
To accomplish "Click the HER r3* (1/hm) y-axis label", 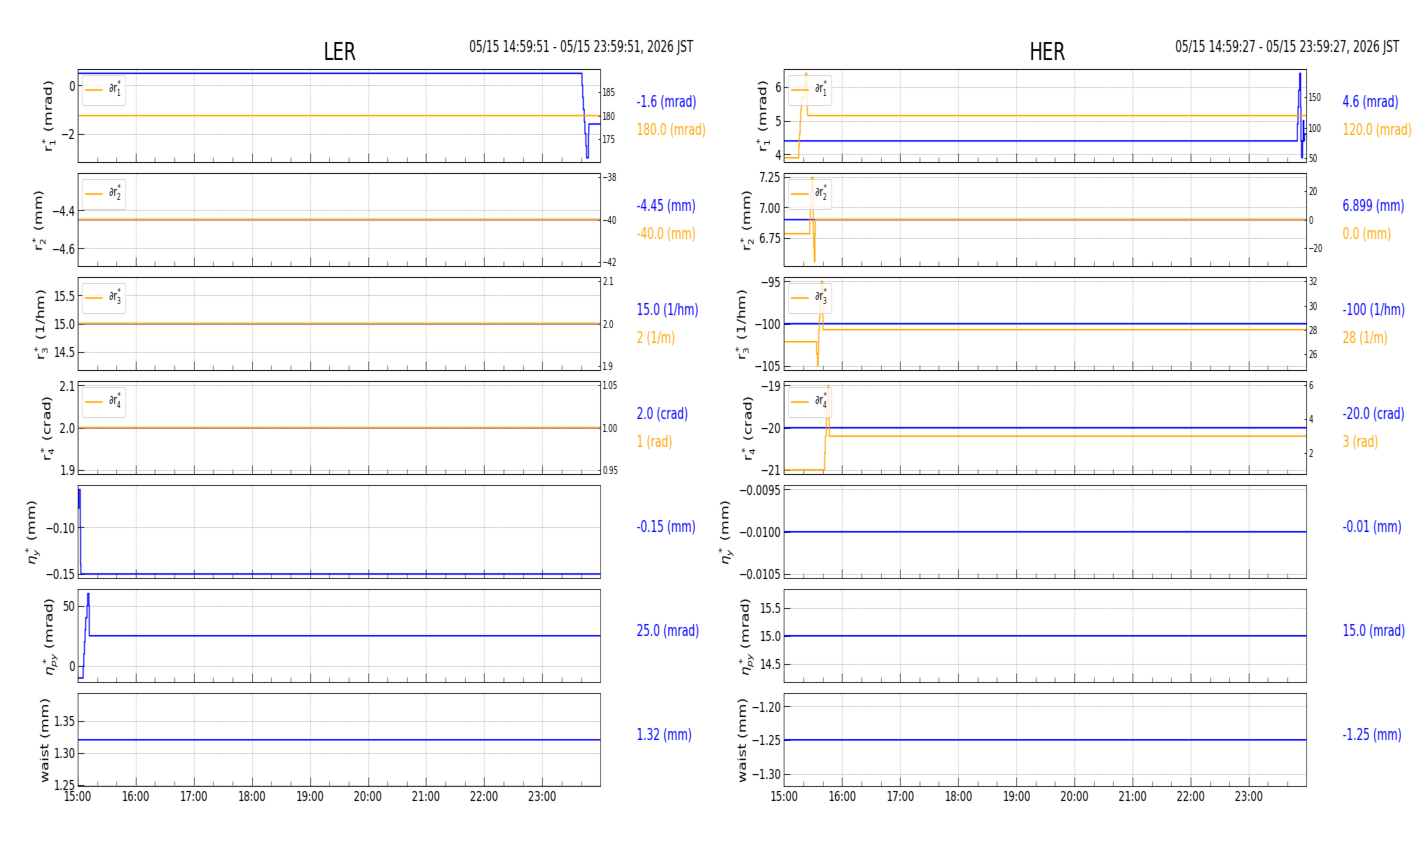I will coord(741,324).
